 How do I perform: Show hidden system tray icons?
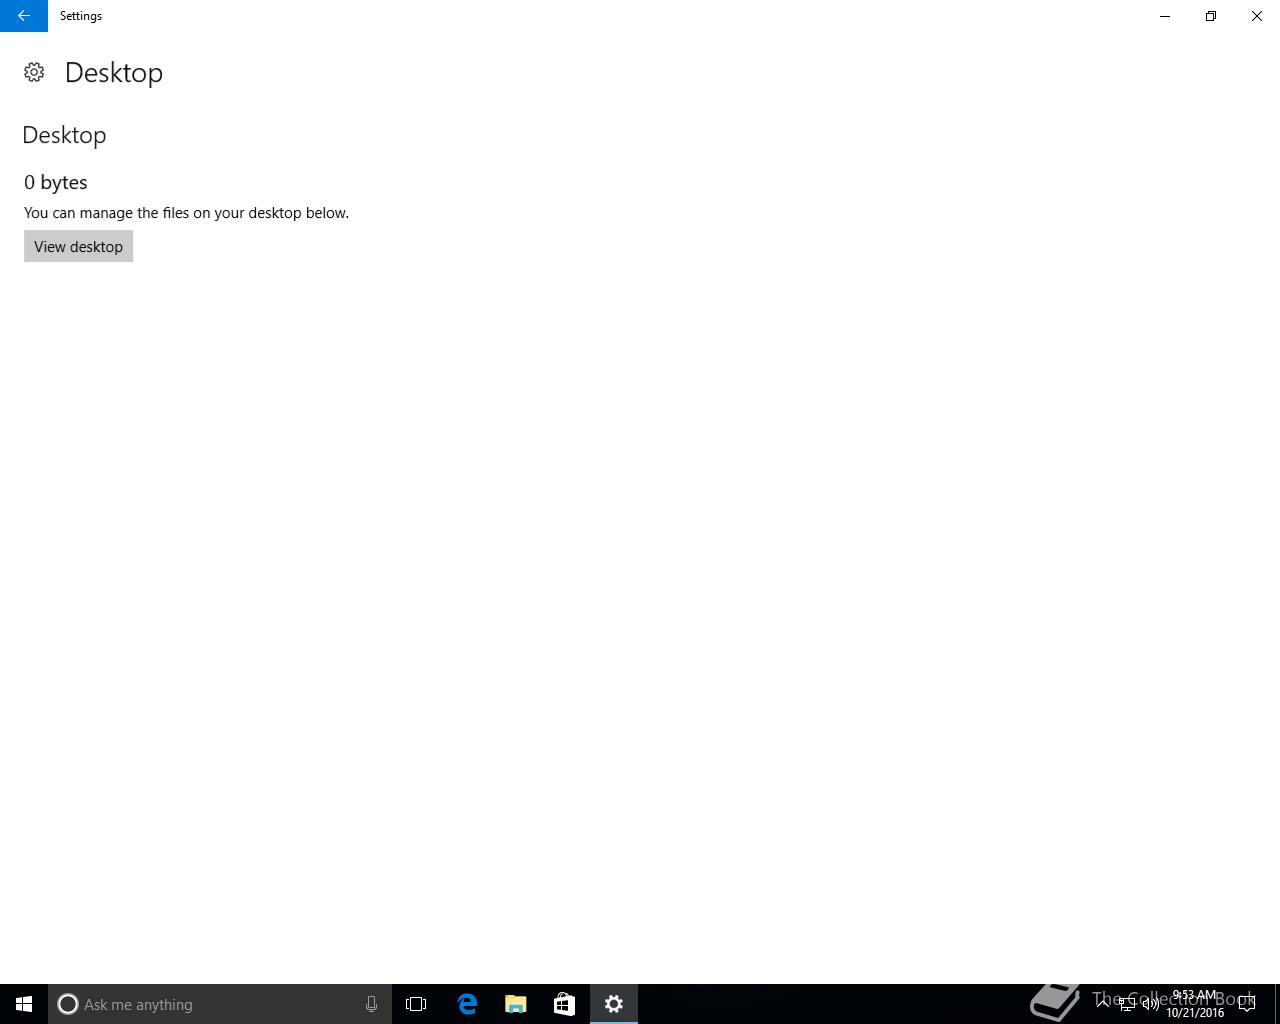click(1103, 1004)
